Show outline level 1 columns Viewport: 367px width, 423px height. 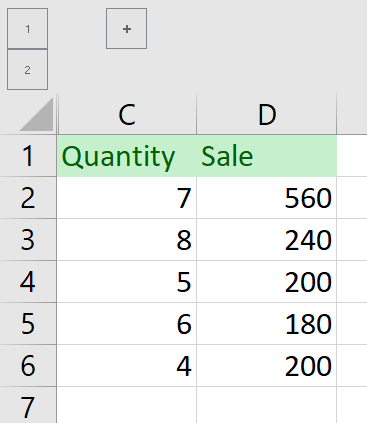[x=27, y=29]
